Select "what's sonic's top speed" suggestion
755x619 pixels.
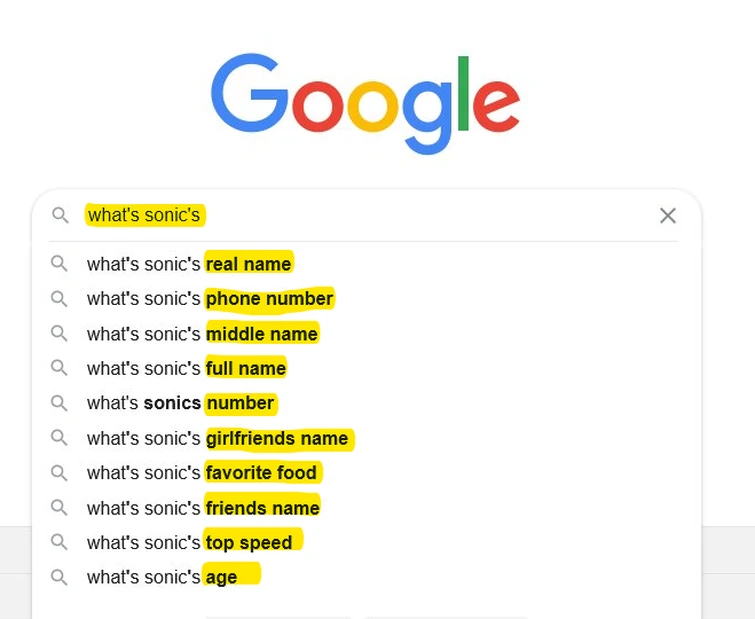(189, 543)
